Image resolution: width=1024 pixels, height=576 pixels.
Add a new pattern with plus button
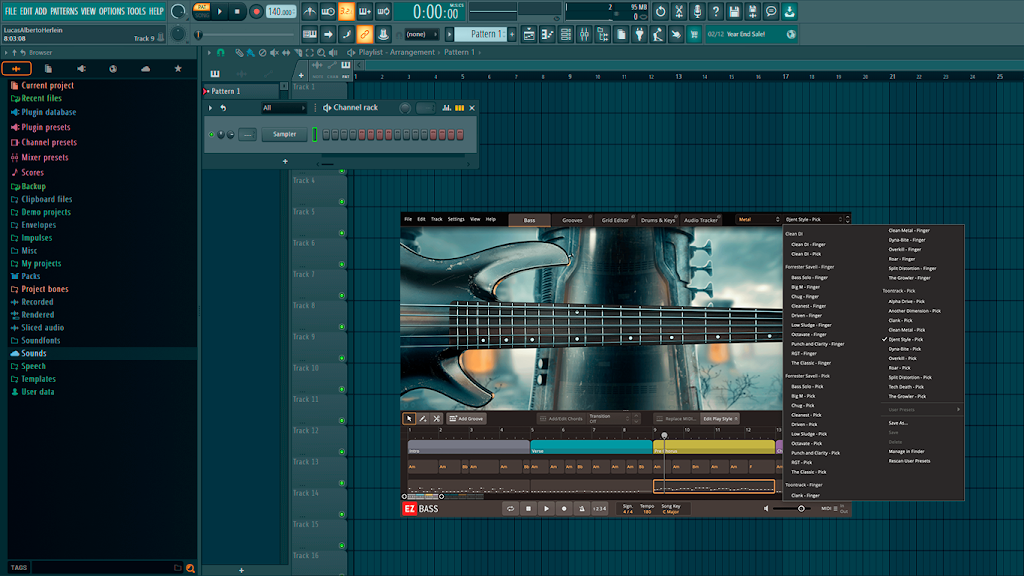click(512, 34)
